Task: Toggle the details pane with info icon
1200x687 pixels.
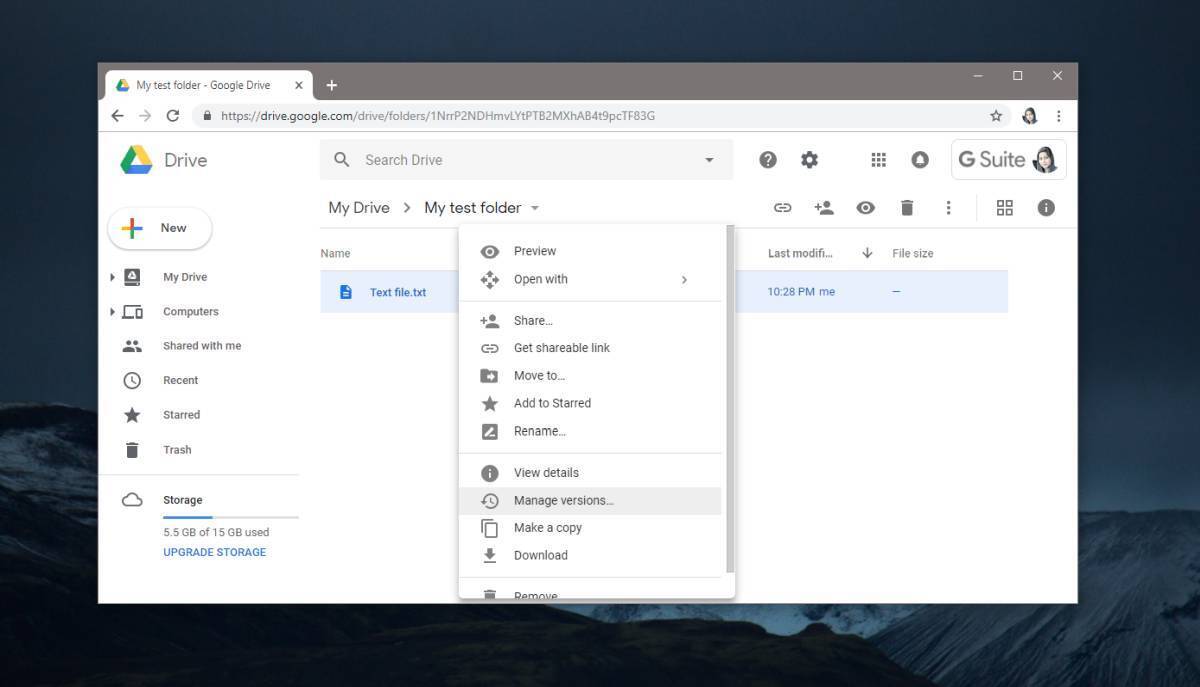Action: click(x=1046, y=207)
